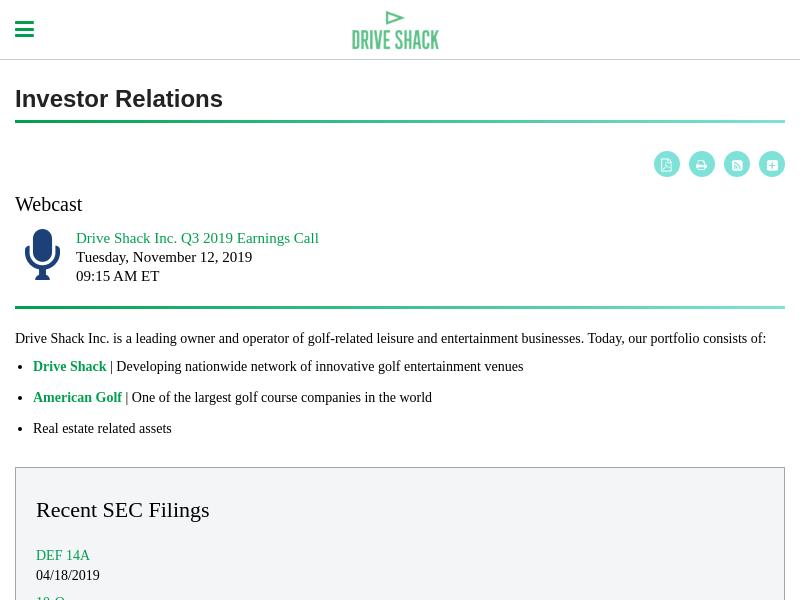Open Drive Shack Inc. Q3 2019 Earnings Call
This screenshot has height=600, width=800.
click(197, 238)
